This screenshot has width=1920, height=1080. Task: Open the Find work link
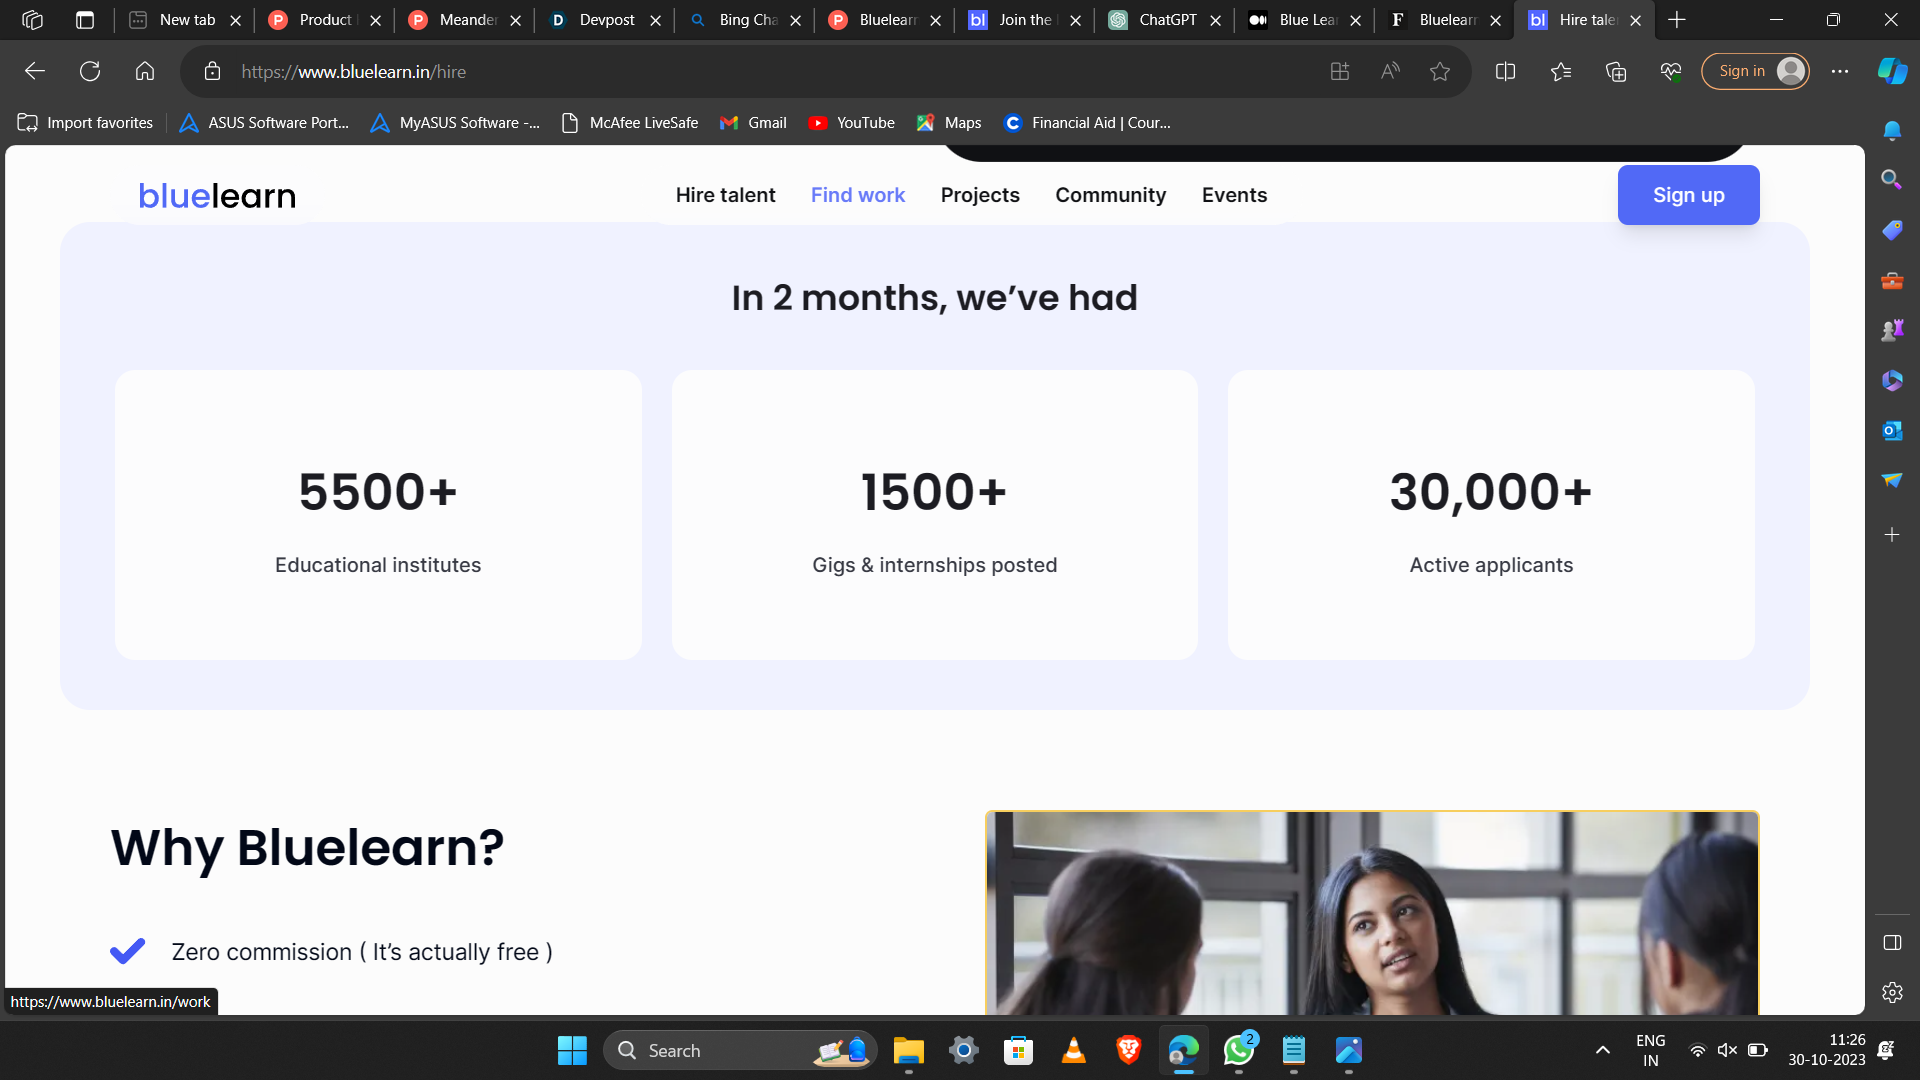857,195
